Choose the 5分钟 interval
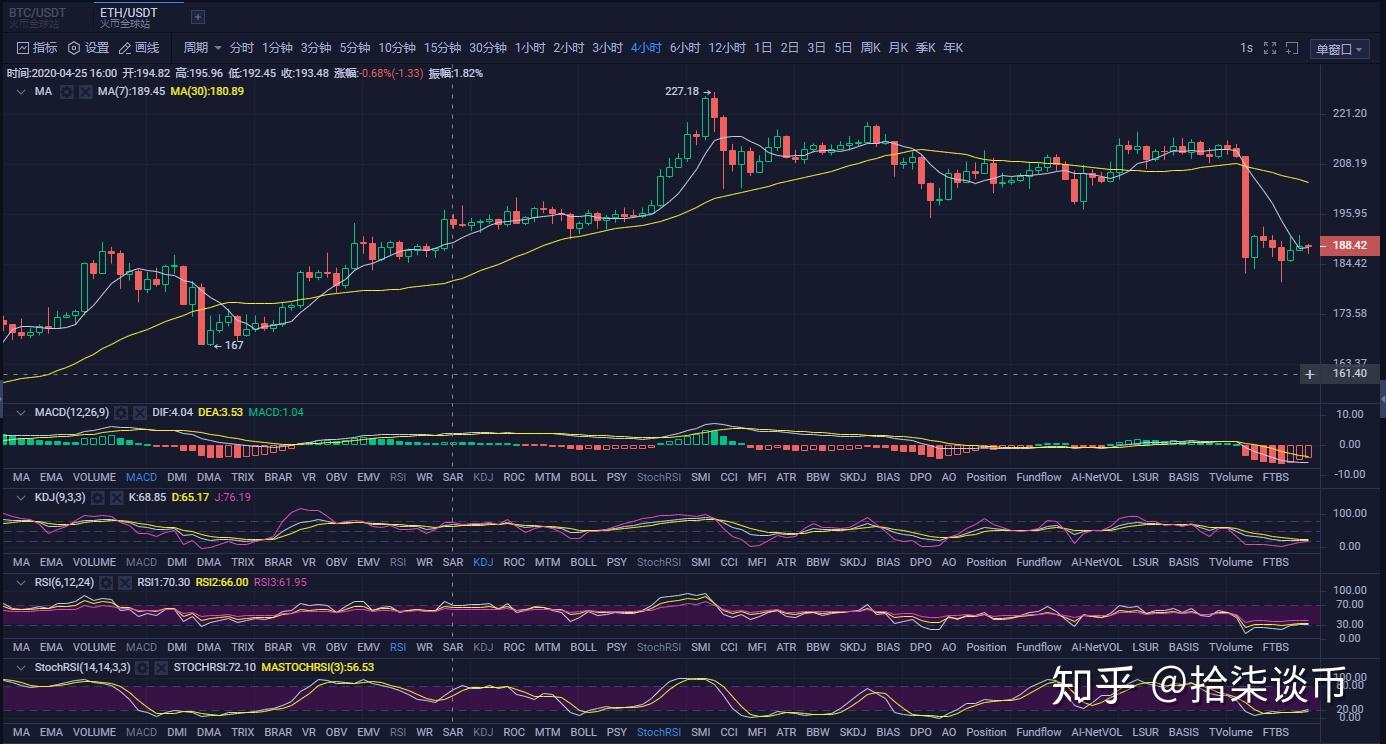Image resolution: width=1386 pixels, height=744 pixels. [x=355, y=48]
